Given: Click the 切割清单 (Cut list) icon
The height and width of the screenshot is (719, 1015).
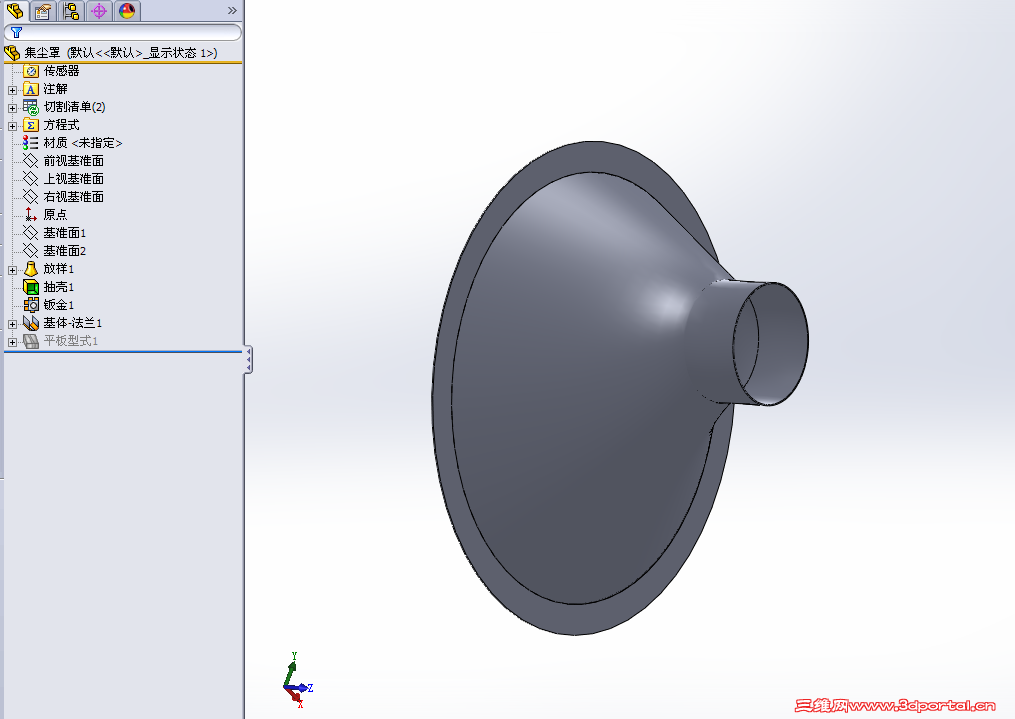Looking at the screenshot, I should (30, 106).
